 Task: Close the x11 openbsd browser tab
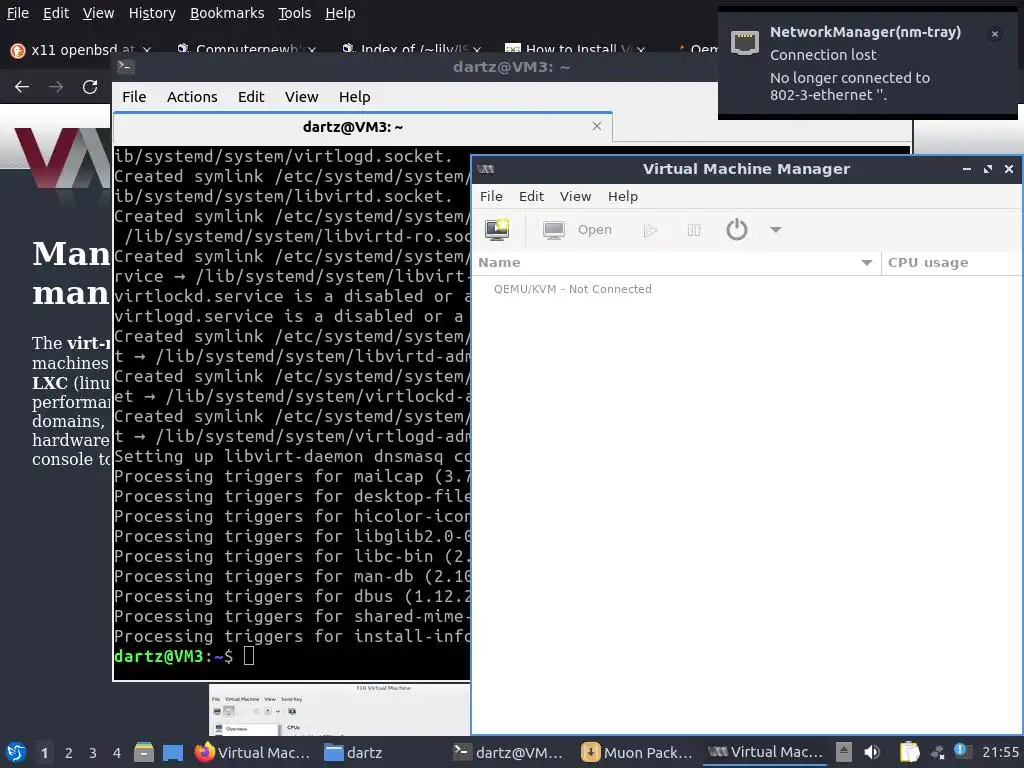click(x=147, y=50)
